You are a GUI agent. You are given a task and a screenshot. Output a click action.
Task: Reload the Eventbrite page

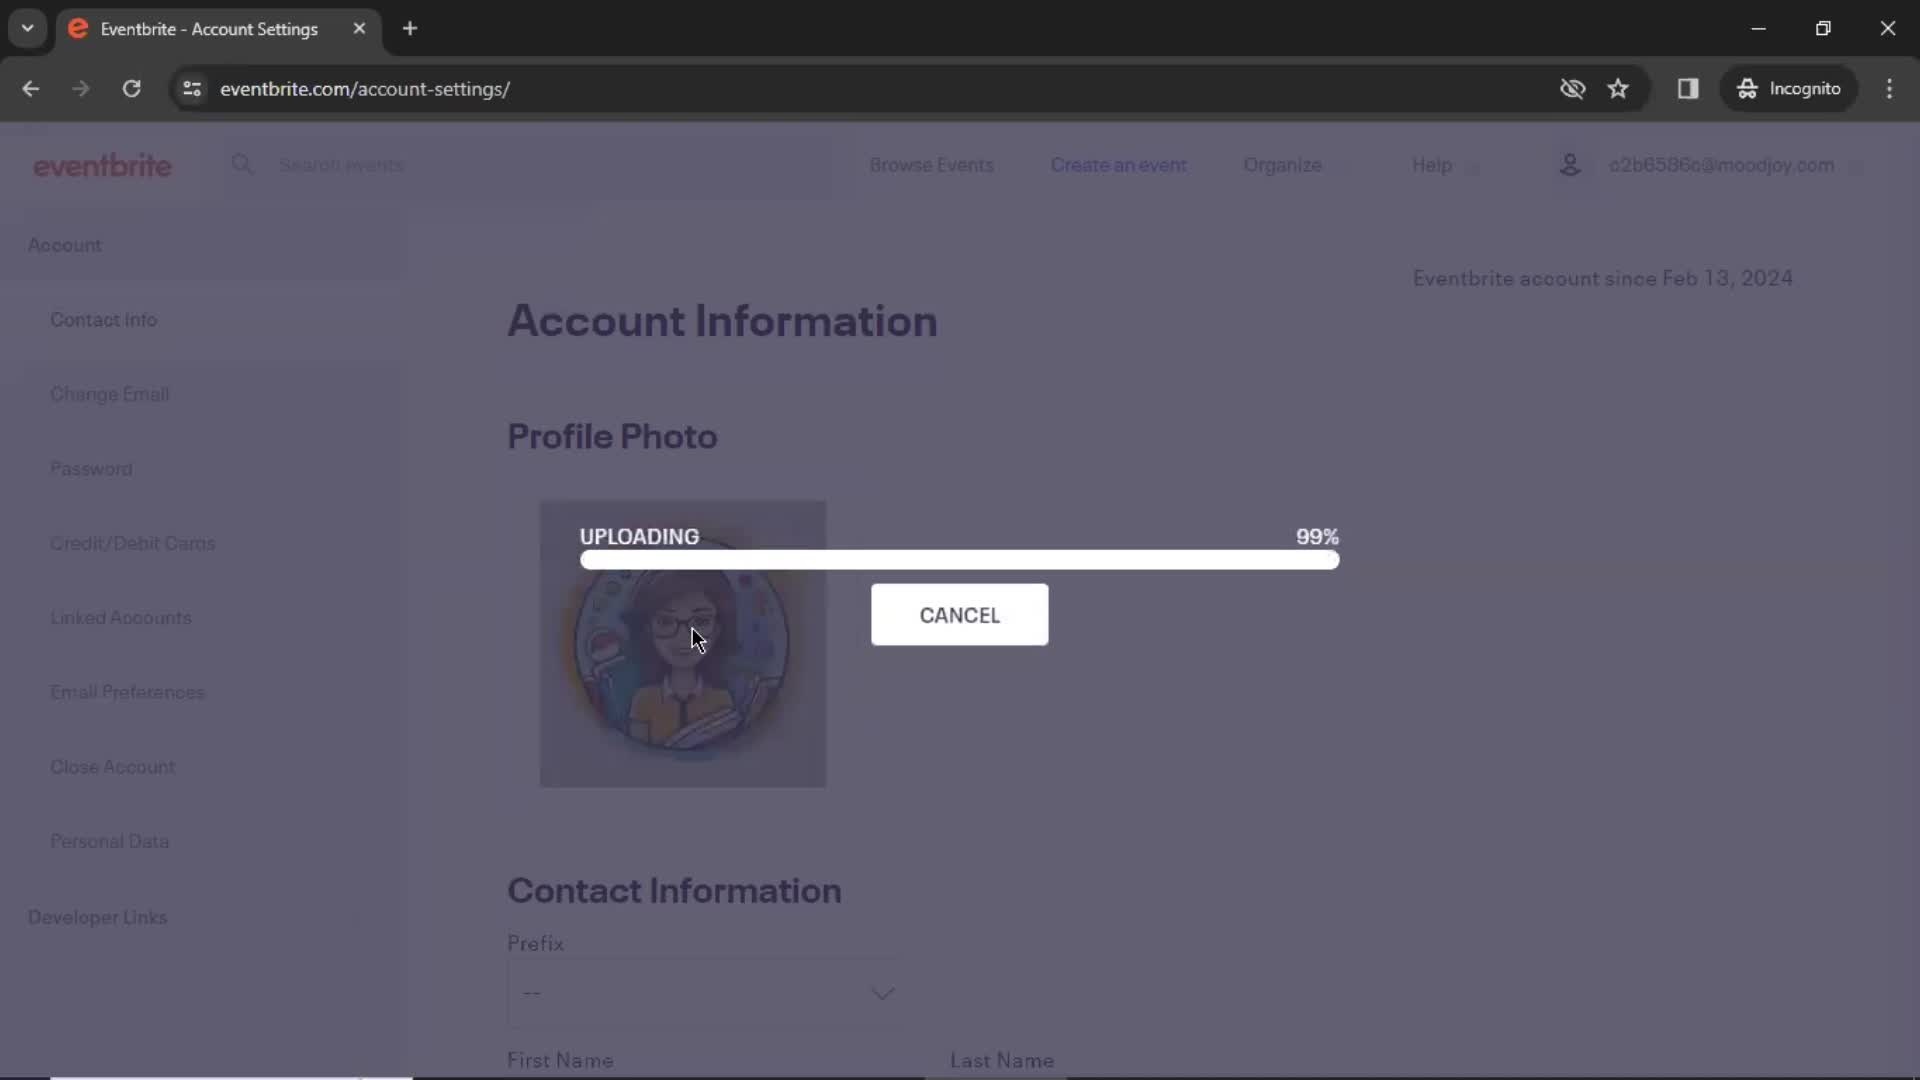131,89
